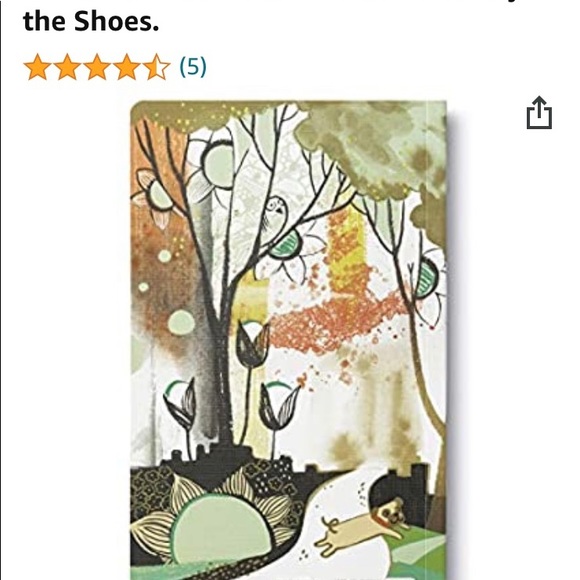Click the tallest tulip bud in center
Viewport: 580px width, 580px height.
[253, 344]
